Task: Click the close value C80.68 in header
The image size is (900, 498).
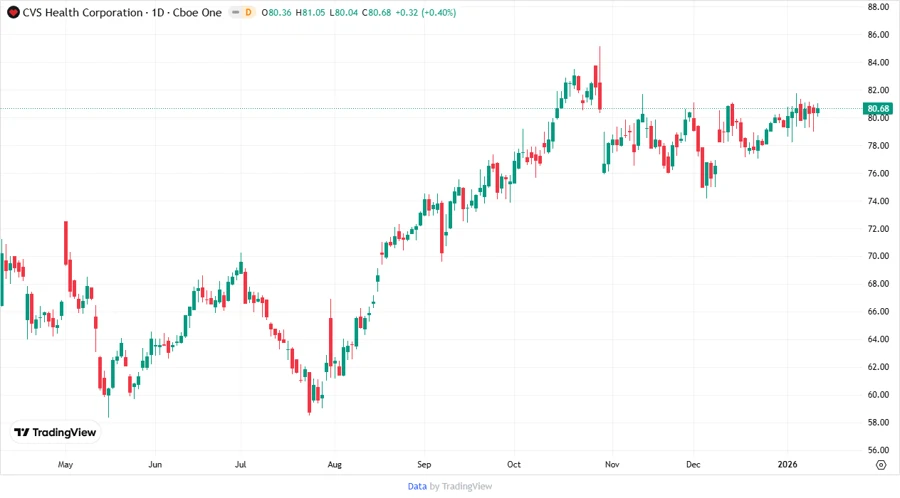Action: tap(377, 13)
